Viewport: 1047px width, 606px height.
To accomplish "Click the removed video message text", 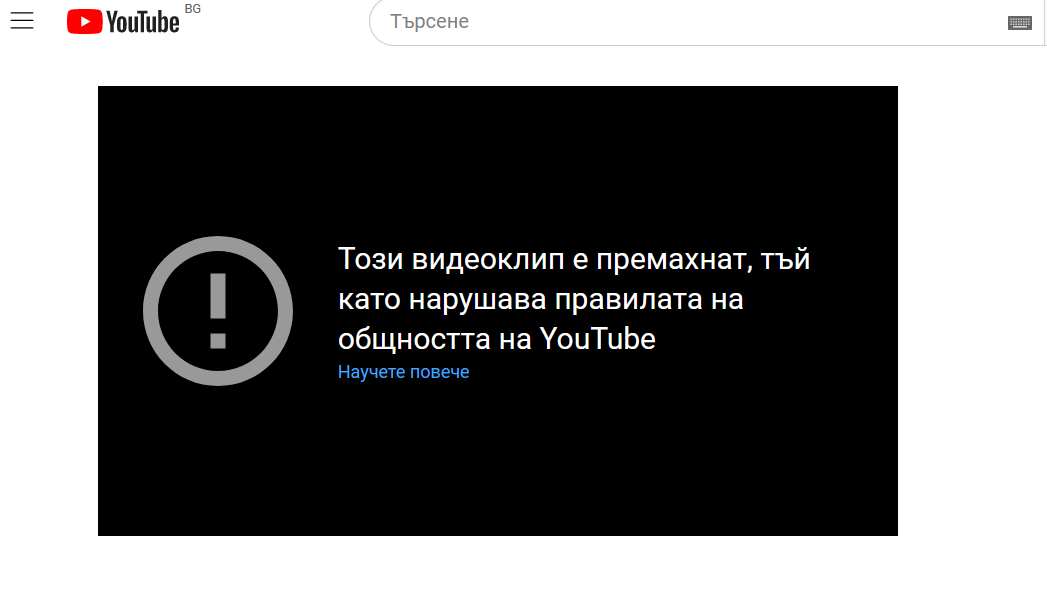I will click(574, 299).
